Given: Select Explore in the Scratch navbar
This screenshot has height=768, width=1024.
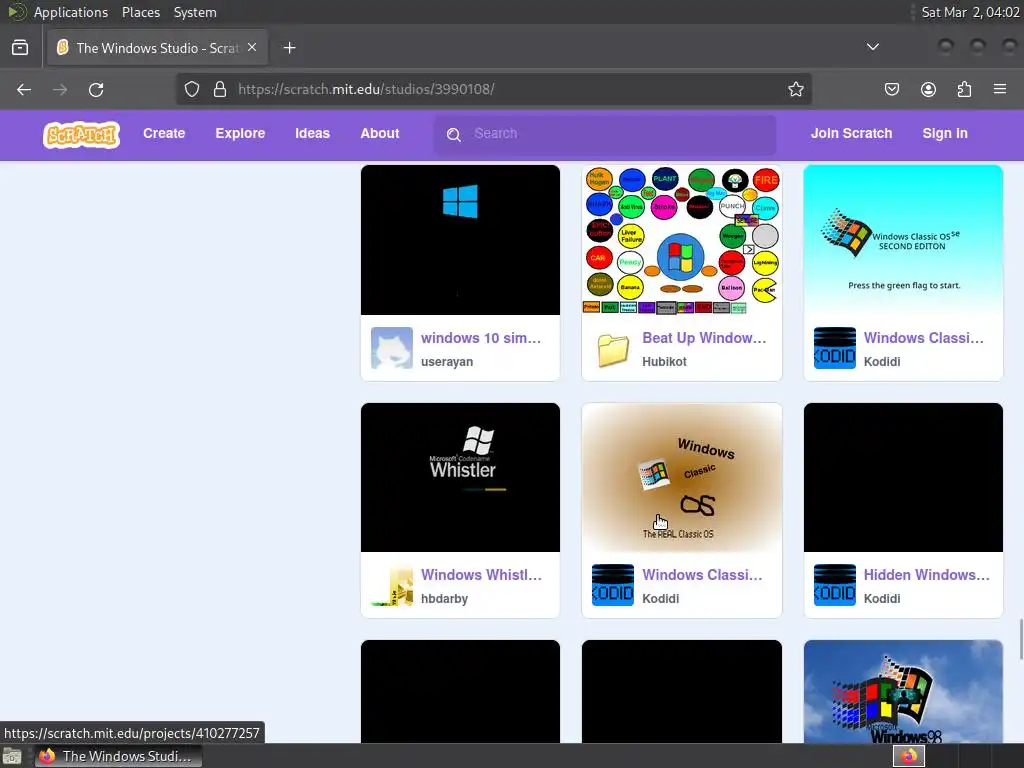Looking at the screenshot, I should 240,133.
